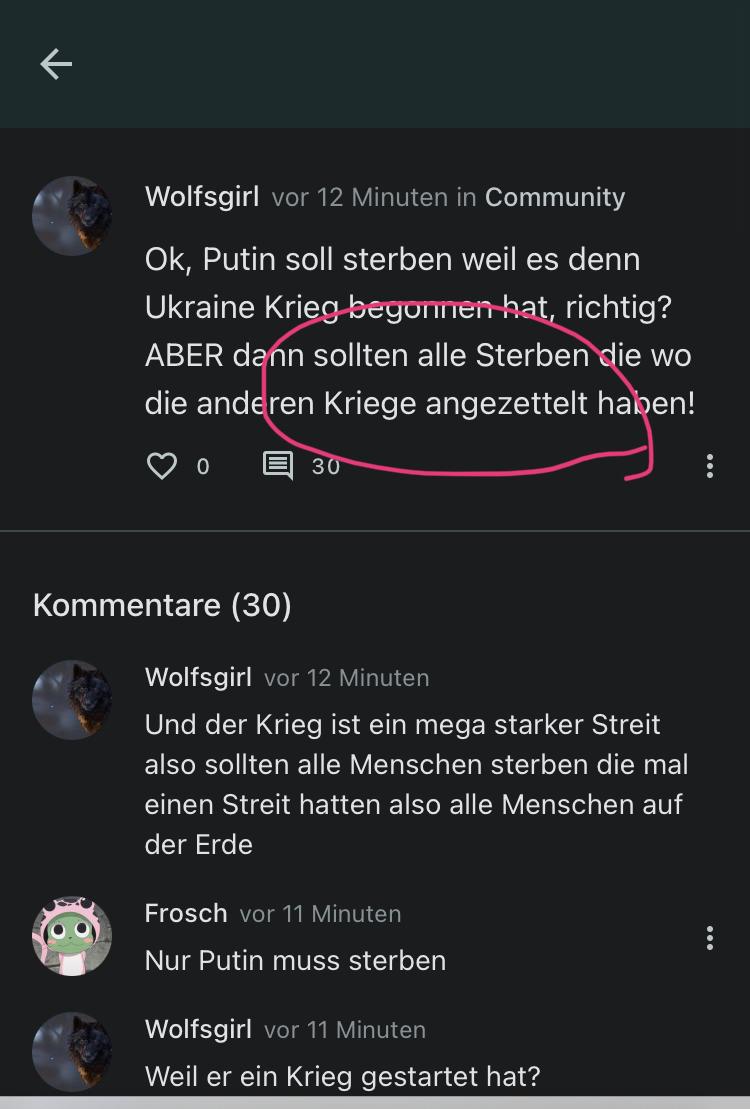This screenshot has width=750, height=1109.
Task: Tap the 'Nur Putin muss sterben' comment text
Action: 295,960
